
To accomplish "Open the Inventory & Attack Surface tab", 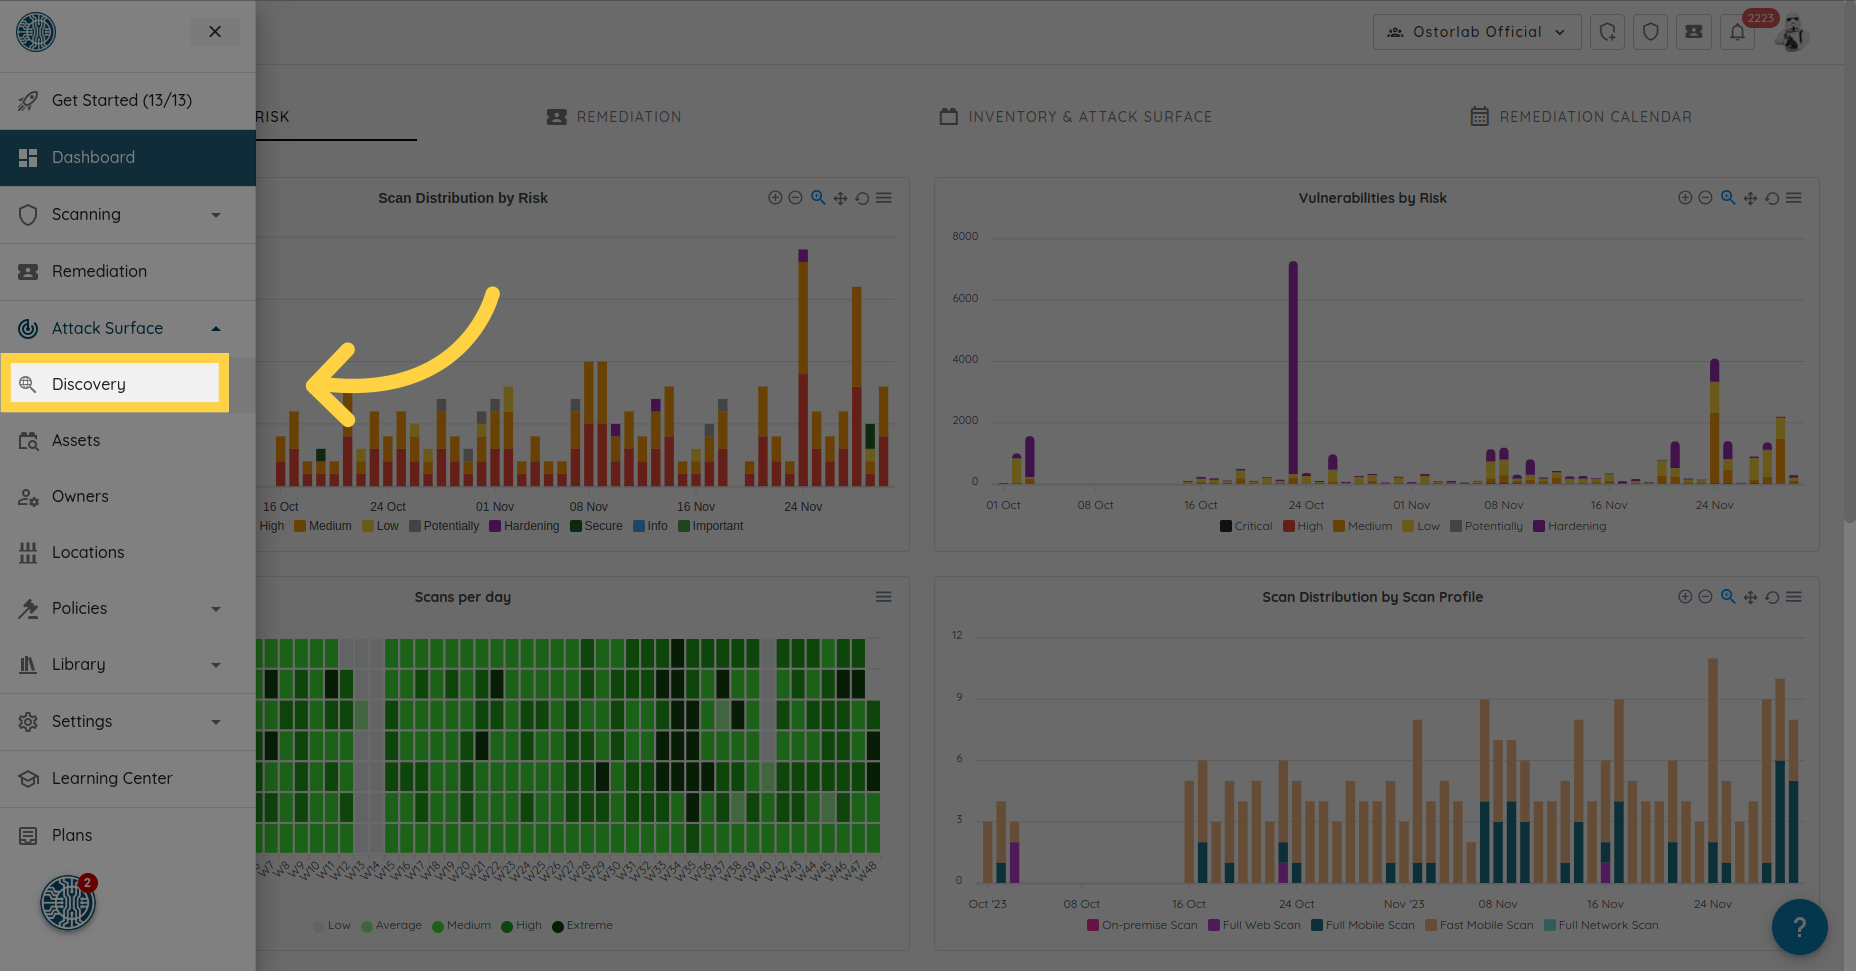I will 1076,117.
